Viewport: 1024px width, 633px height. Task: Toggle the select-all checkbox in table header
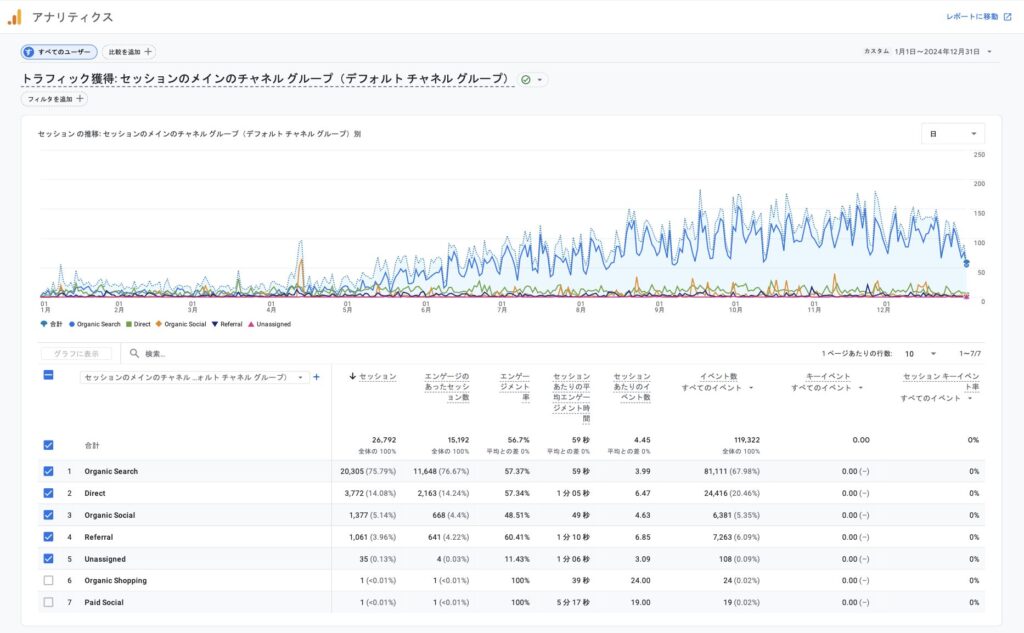click(49, 375)
